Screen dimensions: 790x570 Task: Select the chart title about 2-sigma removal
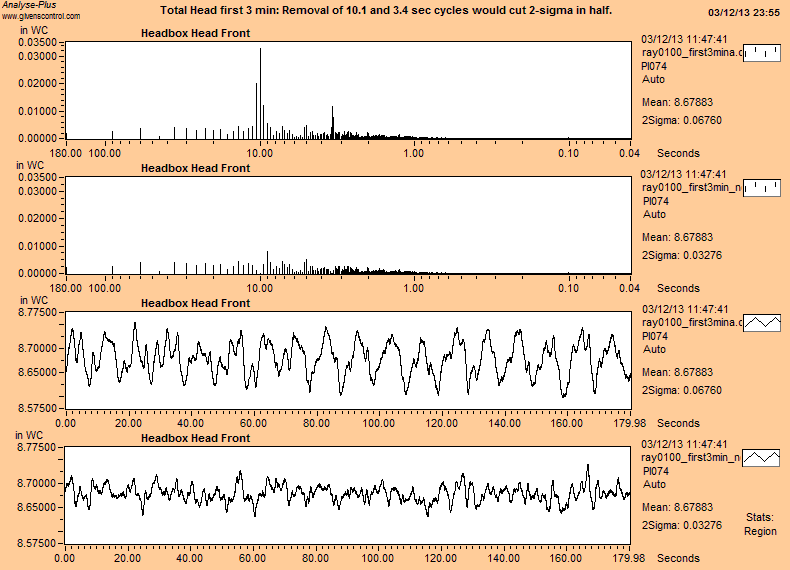tap(386, 10)
